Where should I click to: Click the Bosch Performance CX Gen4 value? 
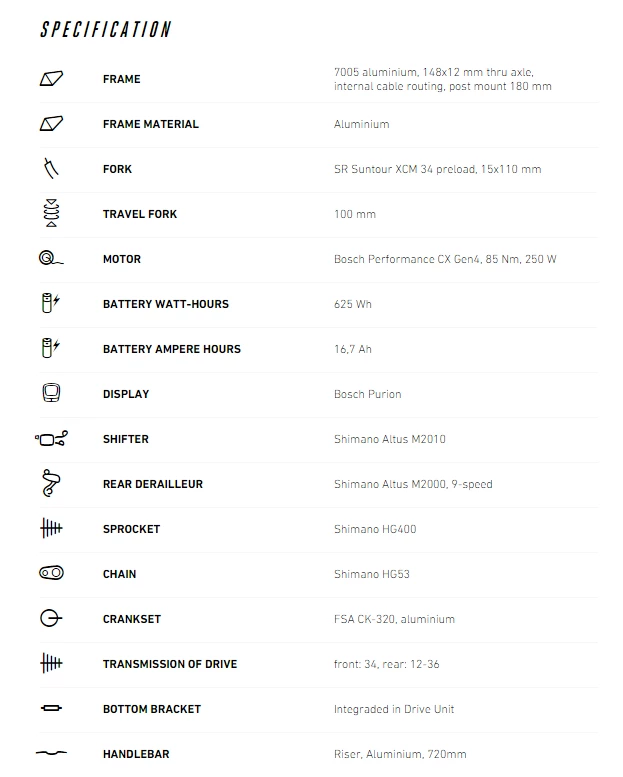coord(445,259)
